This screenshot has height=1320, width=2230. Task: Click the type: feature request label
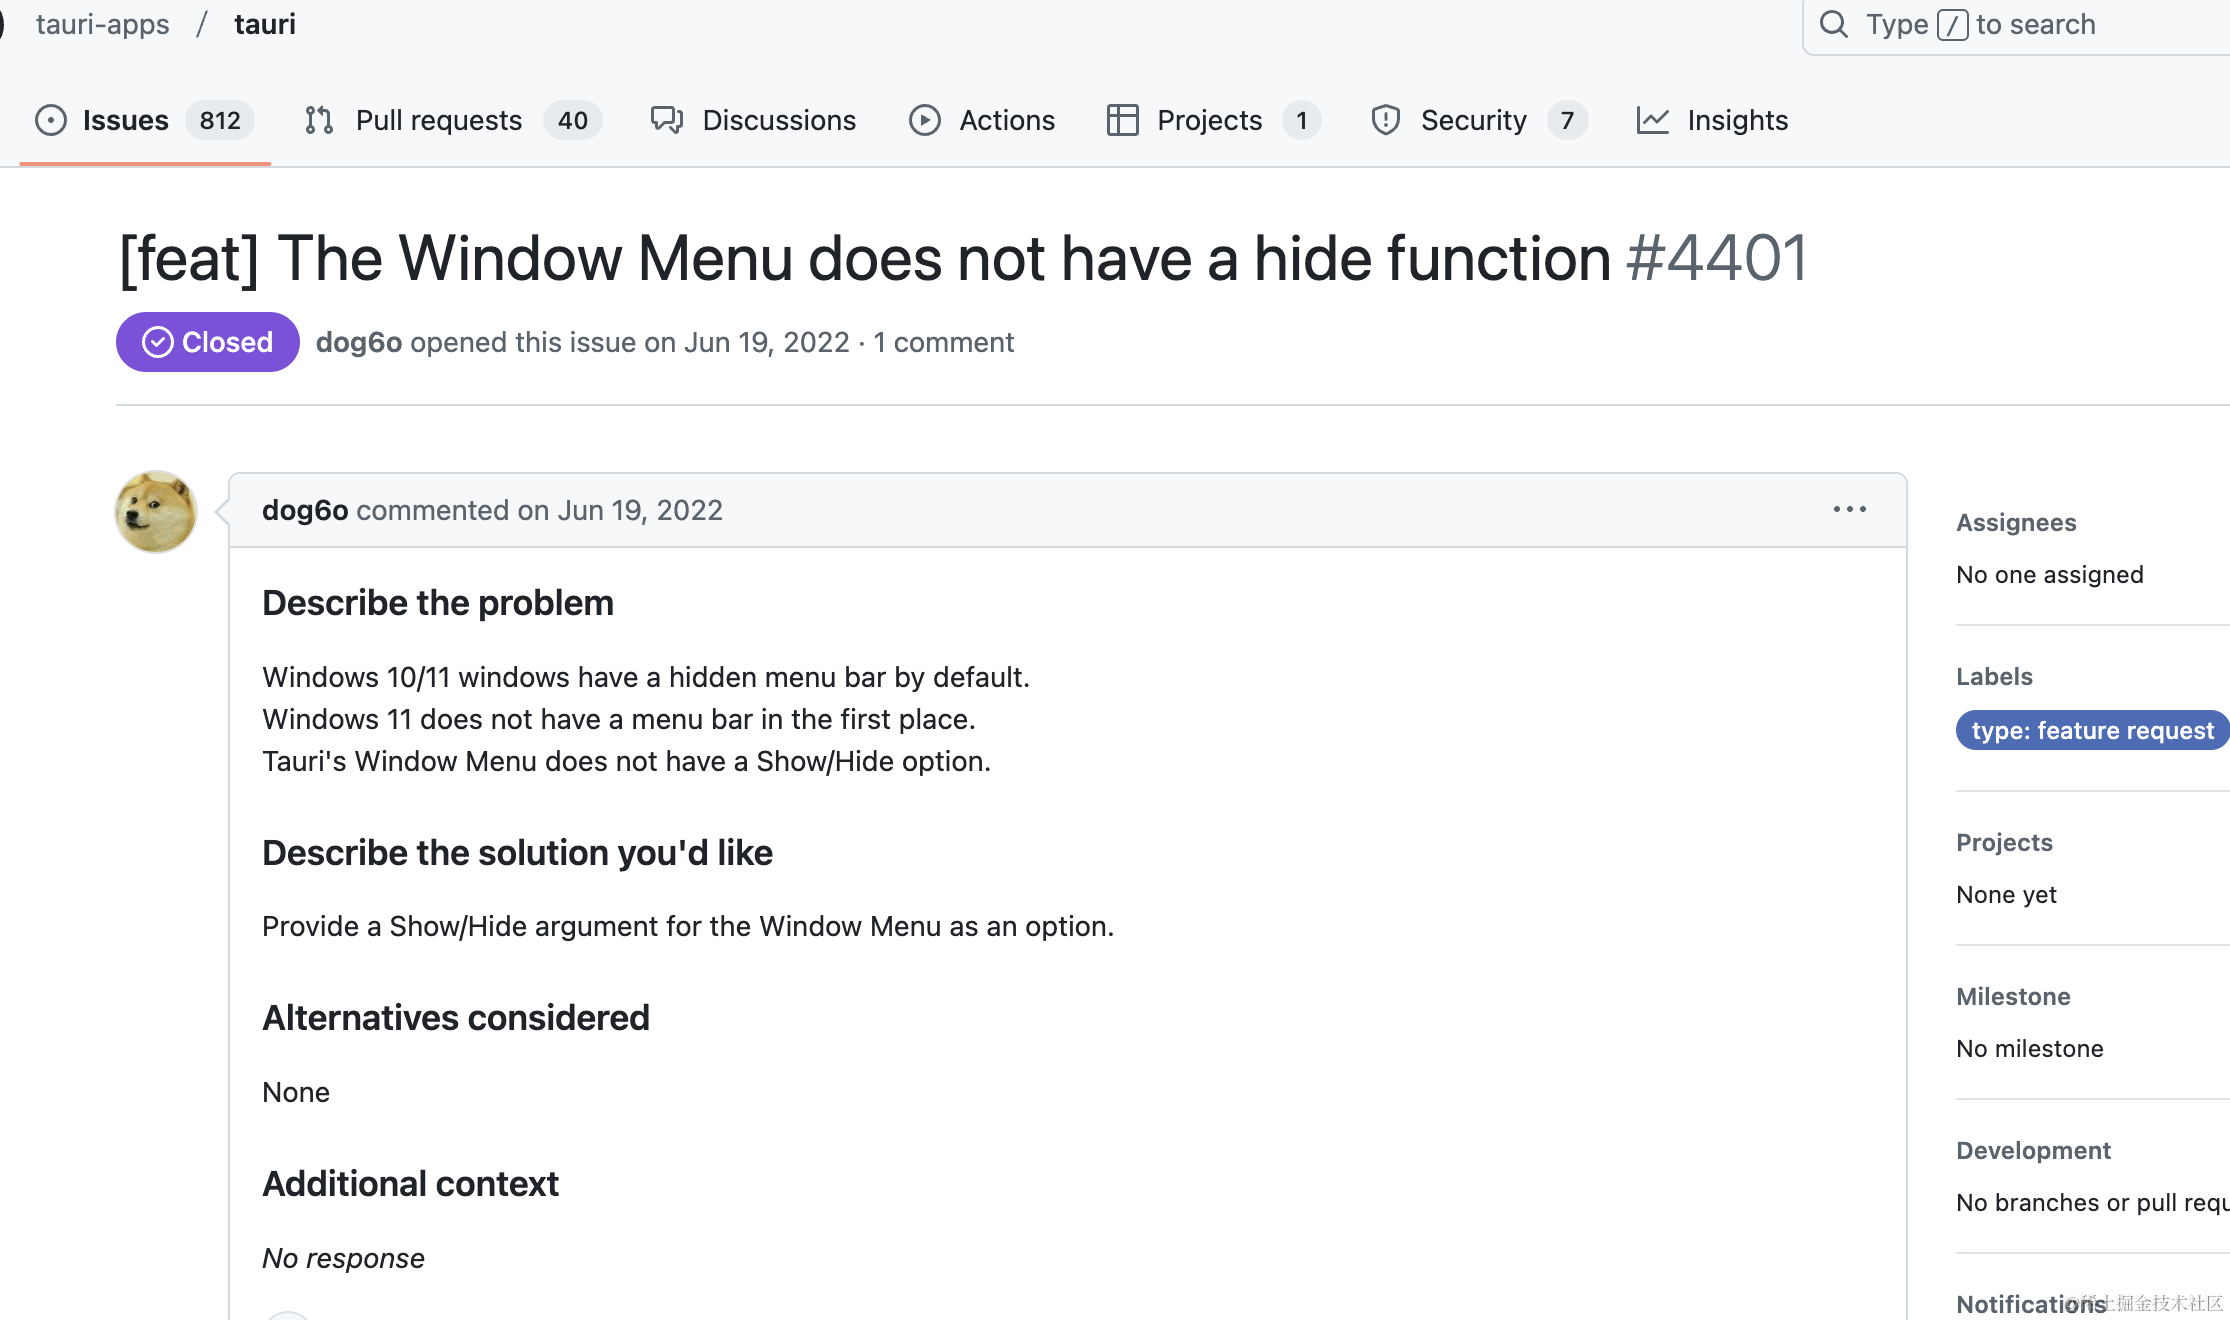click(2092, 730)
